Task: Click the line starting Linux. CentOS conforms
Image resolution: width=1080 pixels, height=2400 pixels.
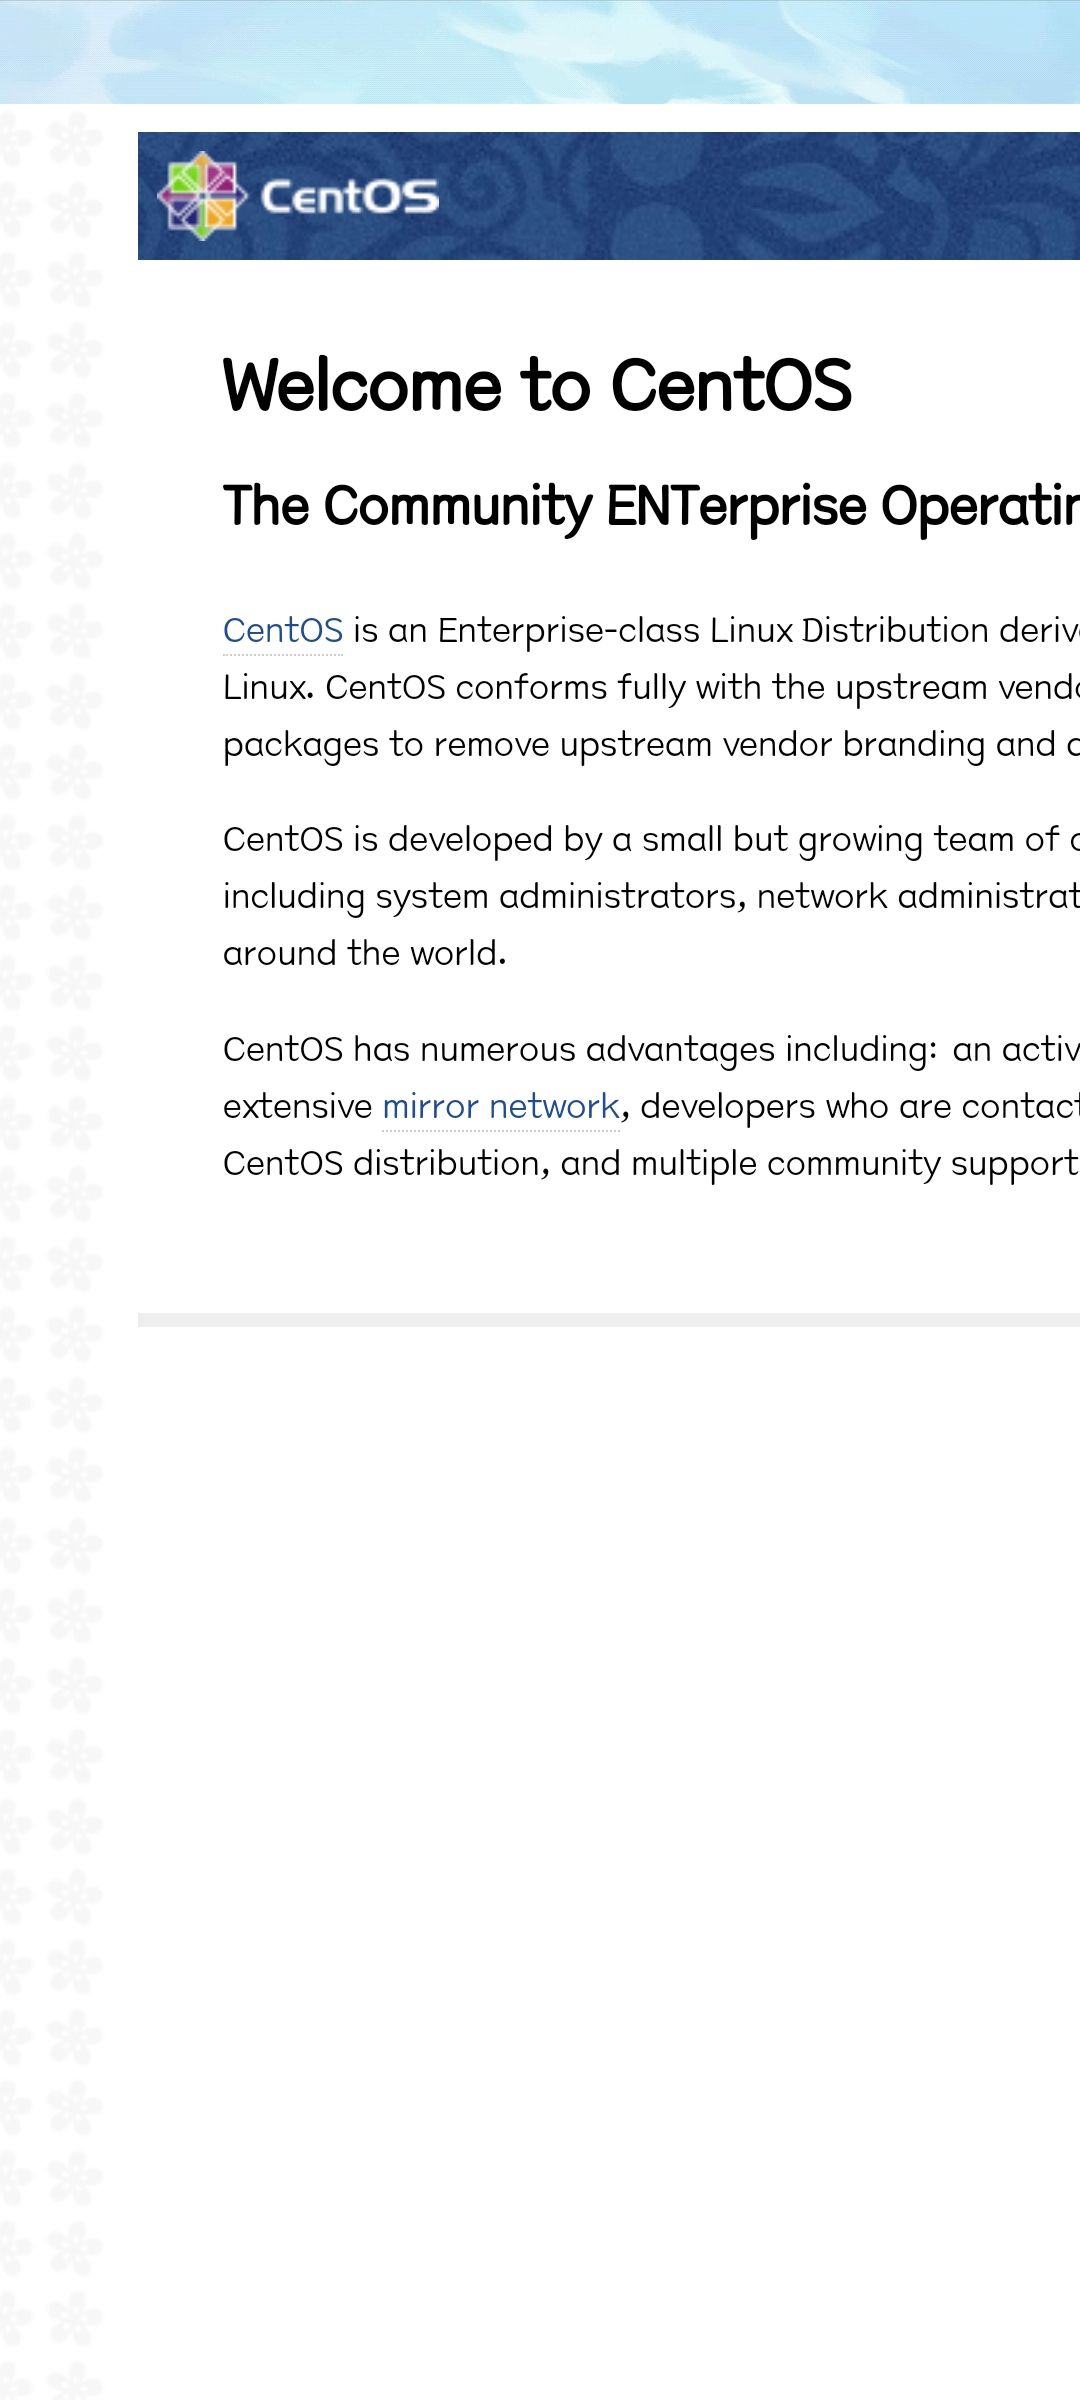Action: pyautogui.click(x=651, y=688)
